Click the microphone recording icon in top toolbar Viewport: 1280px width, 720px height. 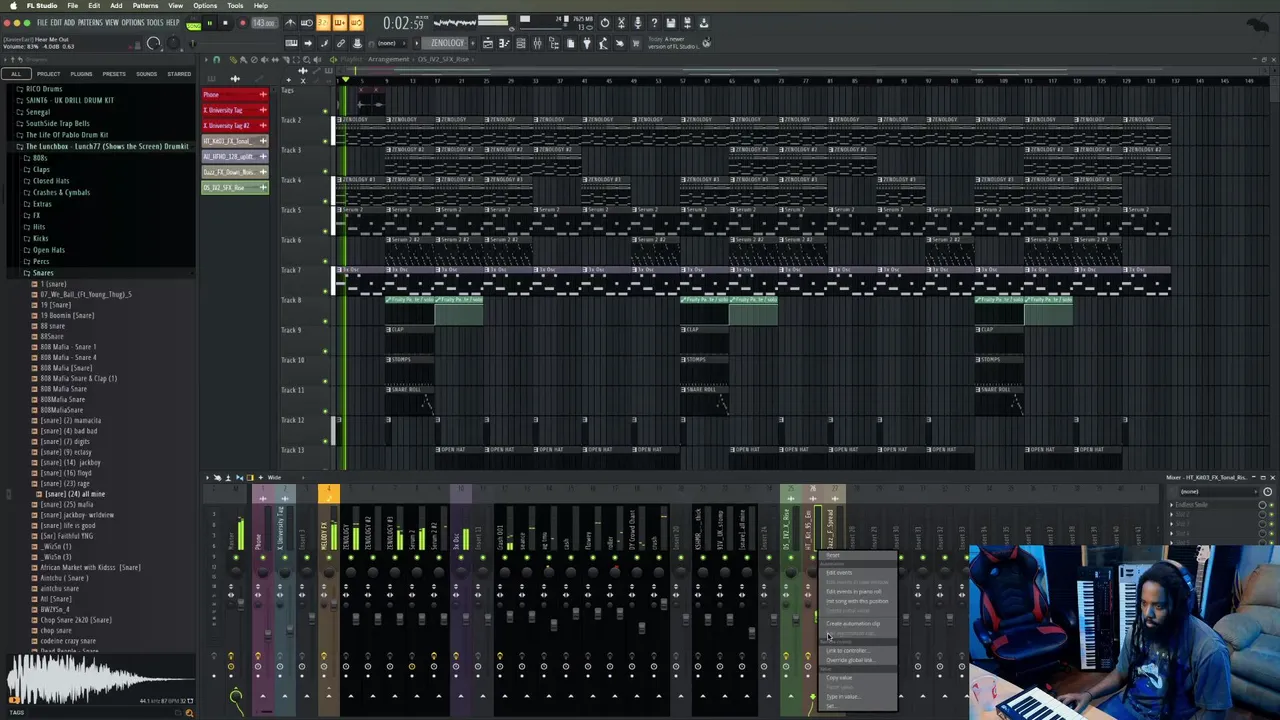click(637, 22)
